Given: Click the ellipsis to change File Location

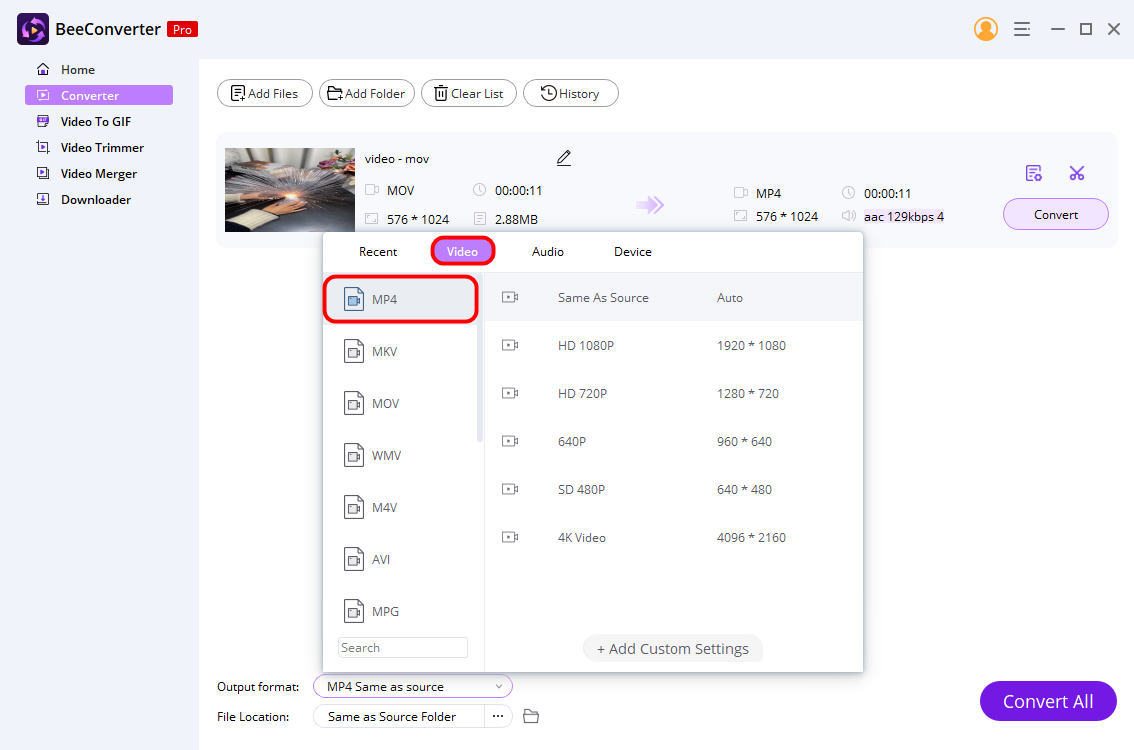Looking at the screenshot, I should 497,716.
